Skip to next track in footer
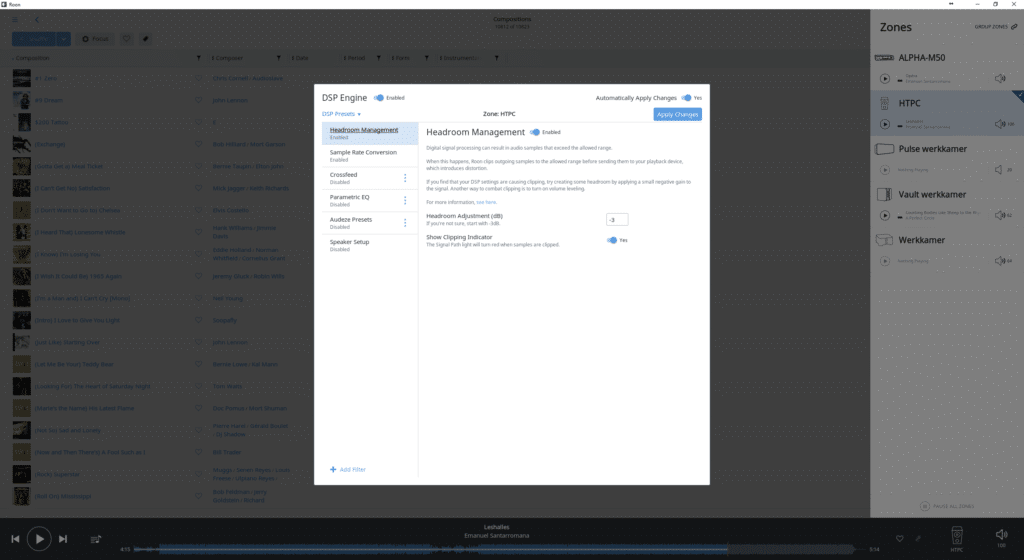The image size is (1024, 560). (63, 539)
